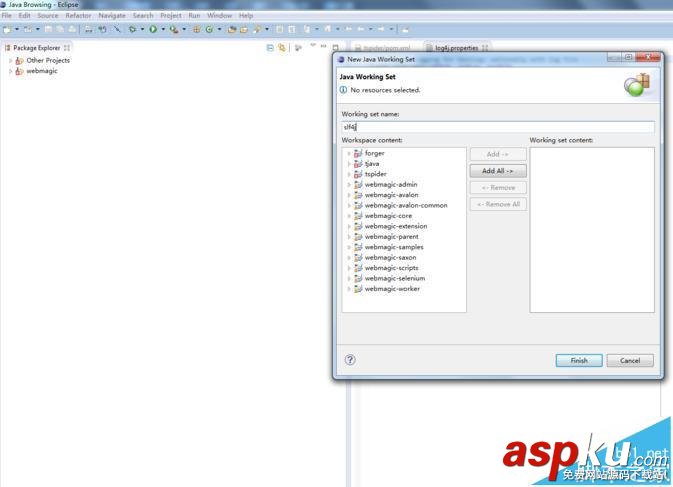Image resolution: width=673 pixels, height=487 pixels.
Task: Select webmagic-selenium in Workspace content
Action: [395, 278]
